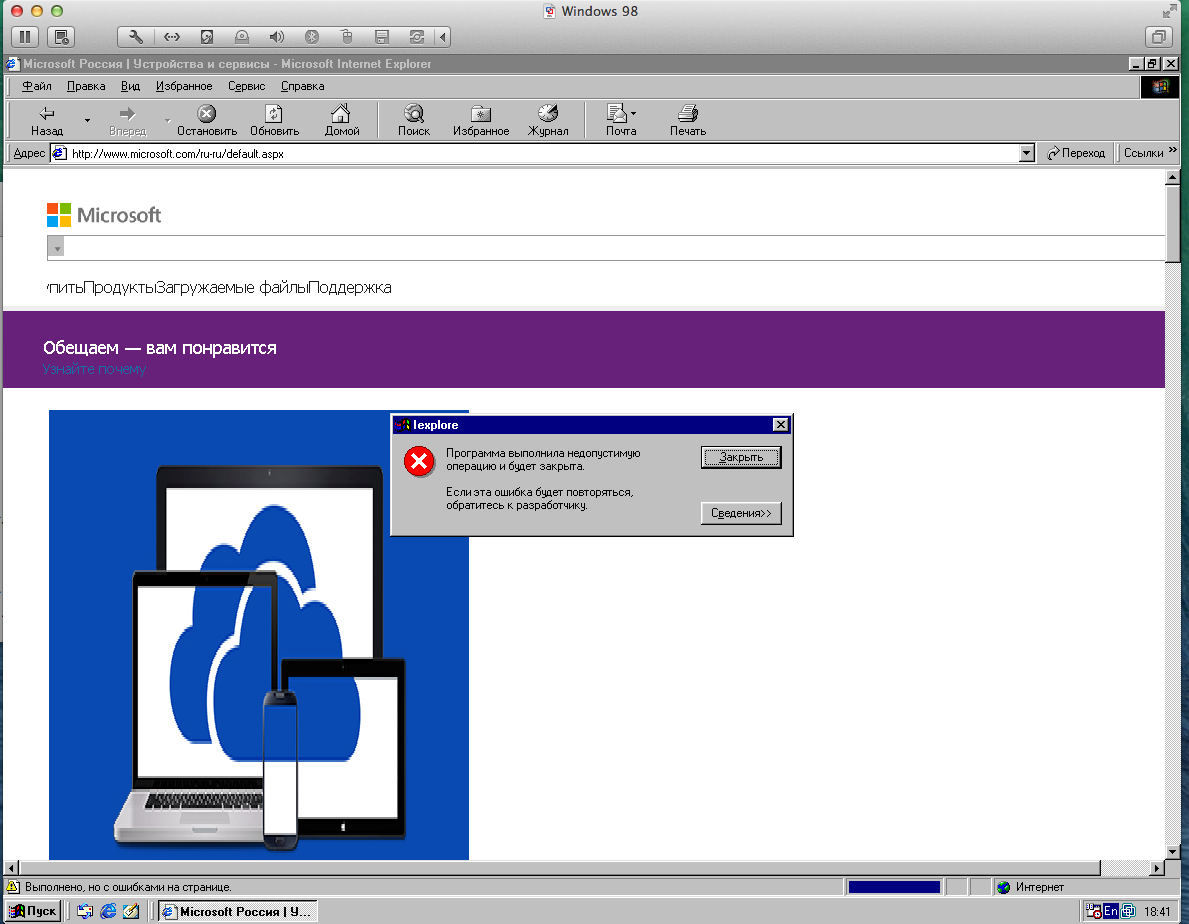Click the Интернет zone globe in status bar
1189x924 pixels.
click(1004, 887)
